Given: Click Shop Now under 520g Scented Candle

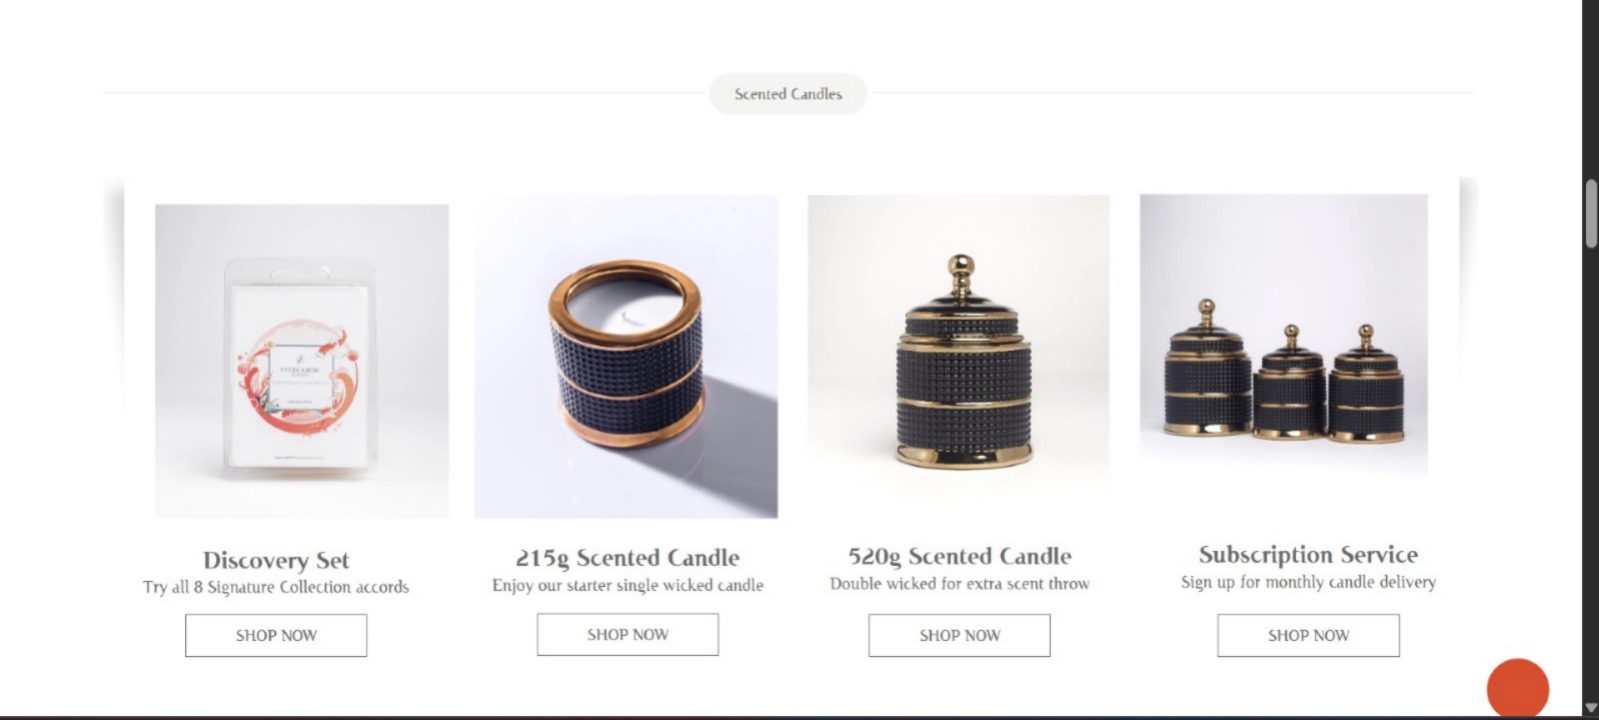Looking at the screenshot, I should (959, 635).
